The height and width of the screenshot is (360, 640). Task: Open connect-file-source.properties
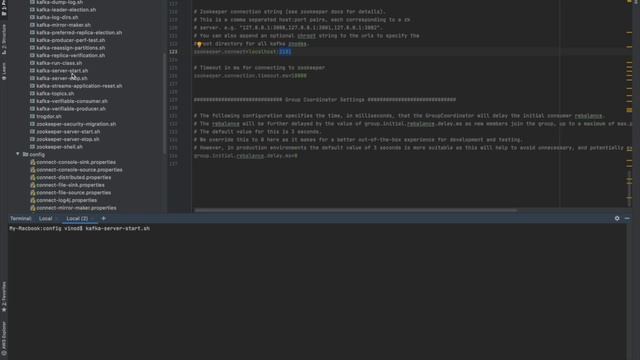(73, 193)
